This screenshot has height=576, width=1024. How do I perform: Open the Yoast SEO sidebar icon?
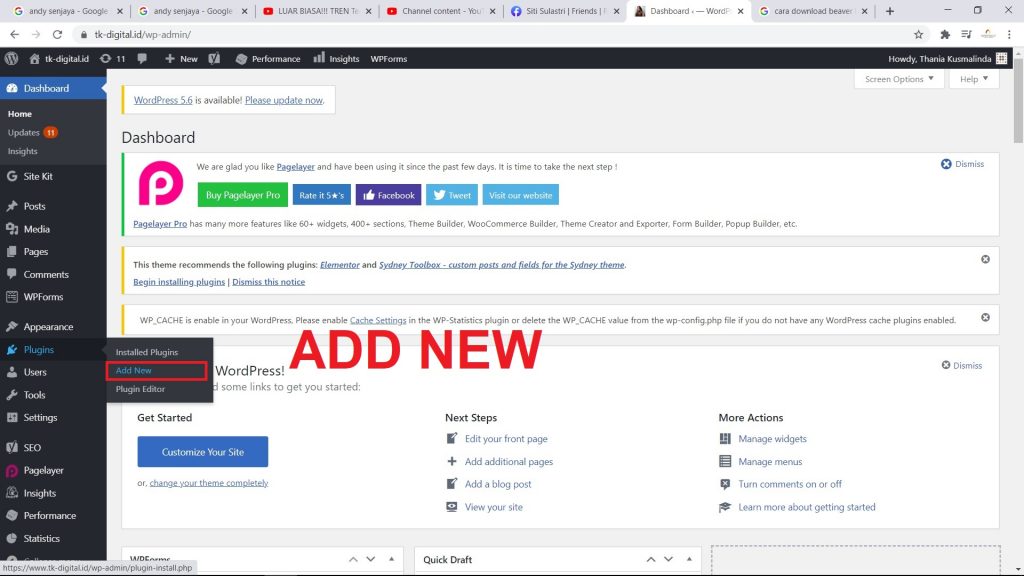[14, 447]
